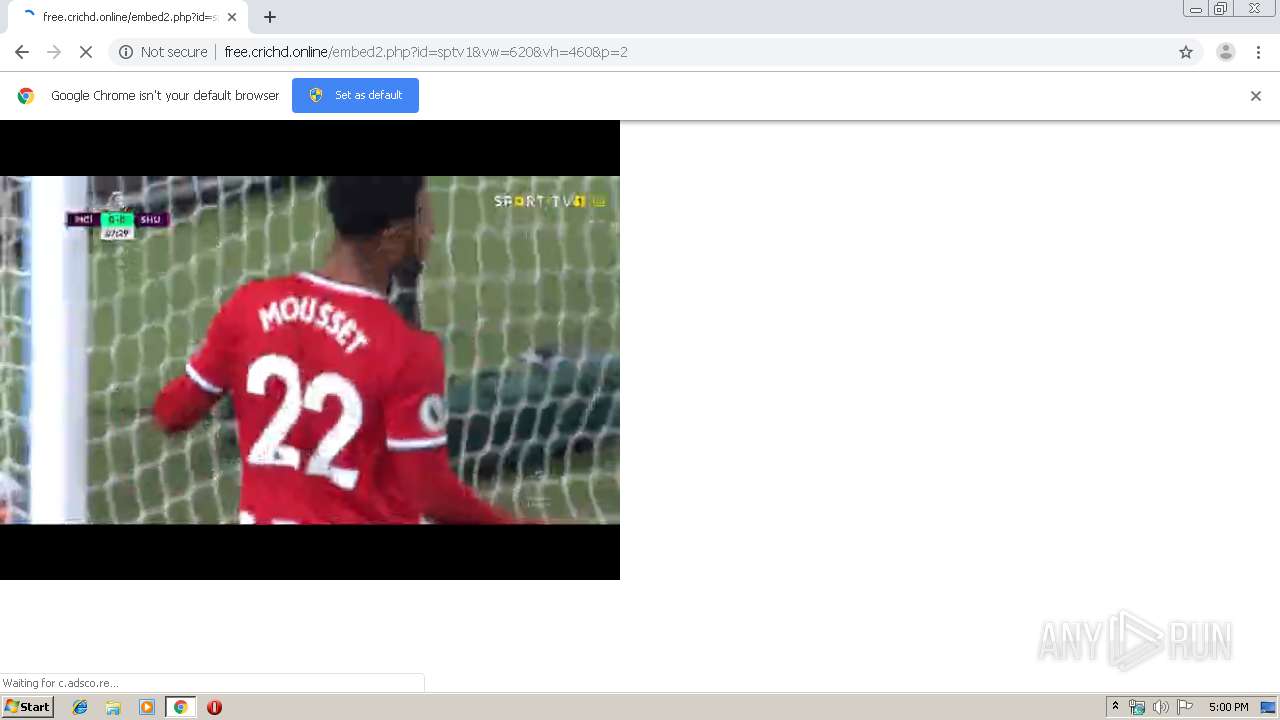The width and height of the screenshot is (1280, 720).
Task: Open a new tab
Action: click(270, 17)
